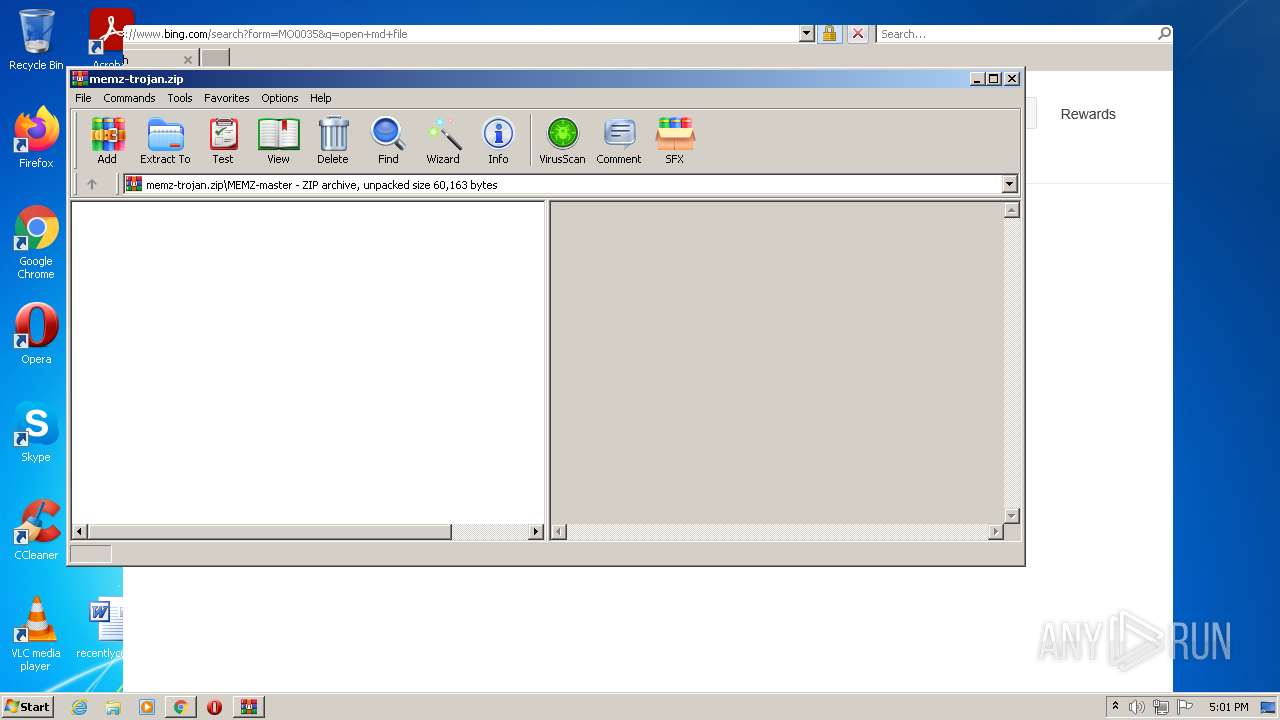Show hidden tray icons arrow
This screenshot has height=720, width=1280.
click(x=1115, y=707)
